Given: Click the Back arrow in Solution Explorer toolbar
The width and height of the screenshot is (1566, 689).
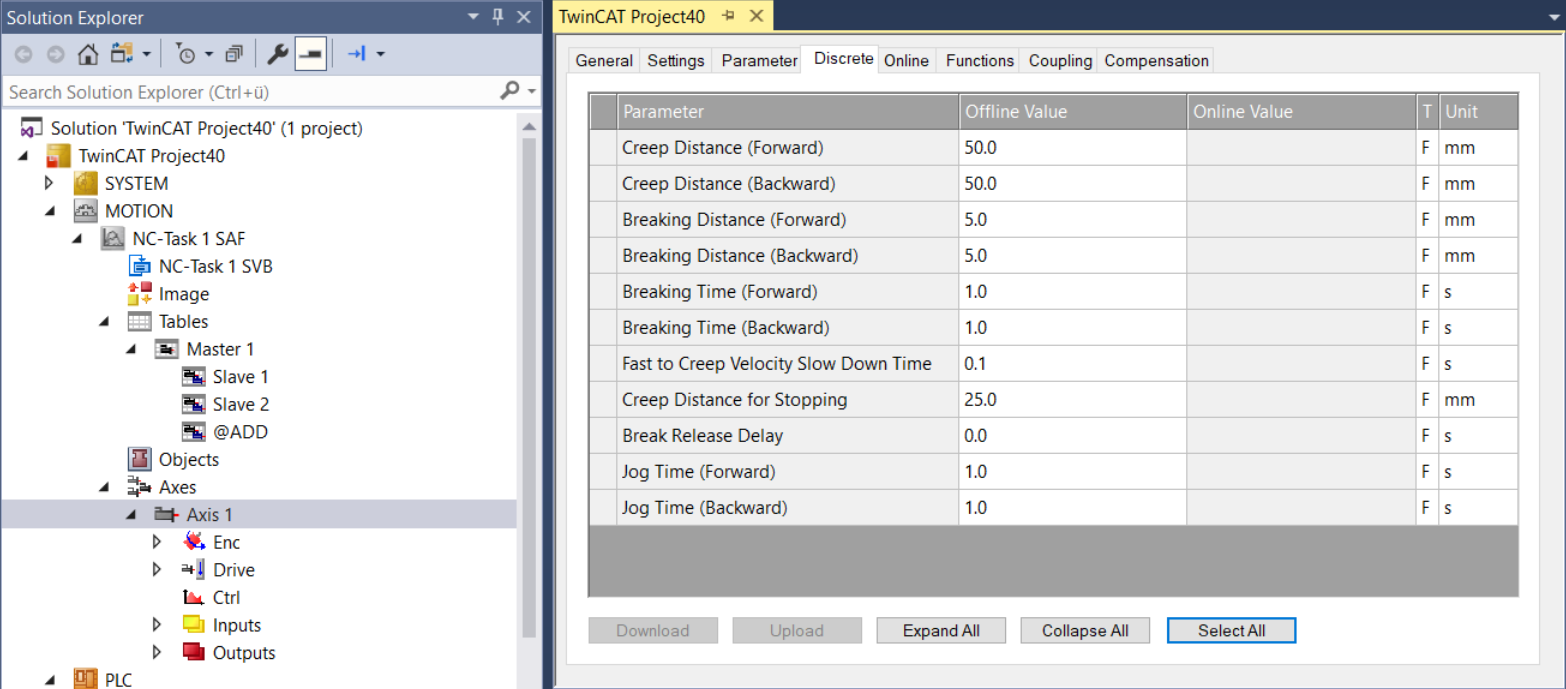Looking at the screenshot, I should pyautogui.click(x=23, y=53).
